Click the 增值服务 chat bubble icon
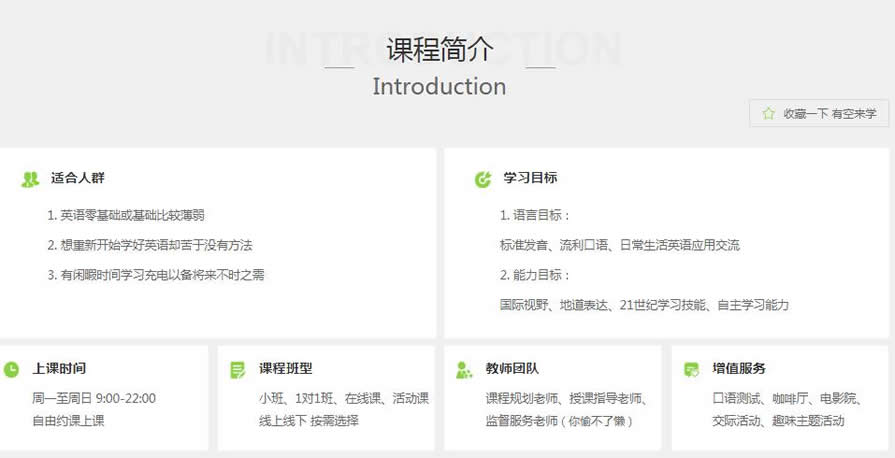 point(691,370)
